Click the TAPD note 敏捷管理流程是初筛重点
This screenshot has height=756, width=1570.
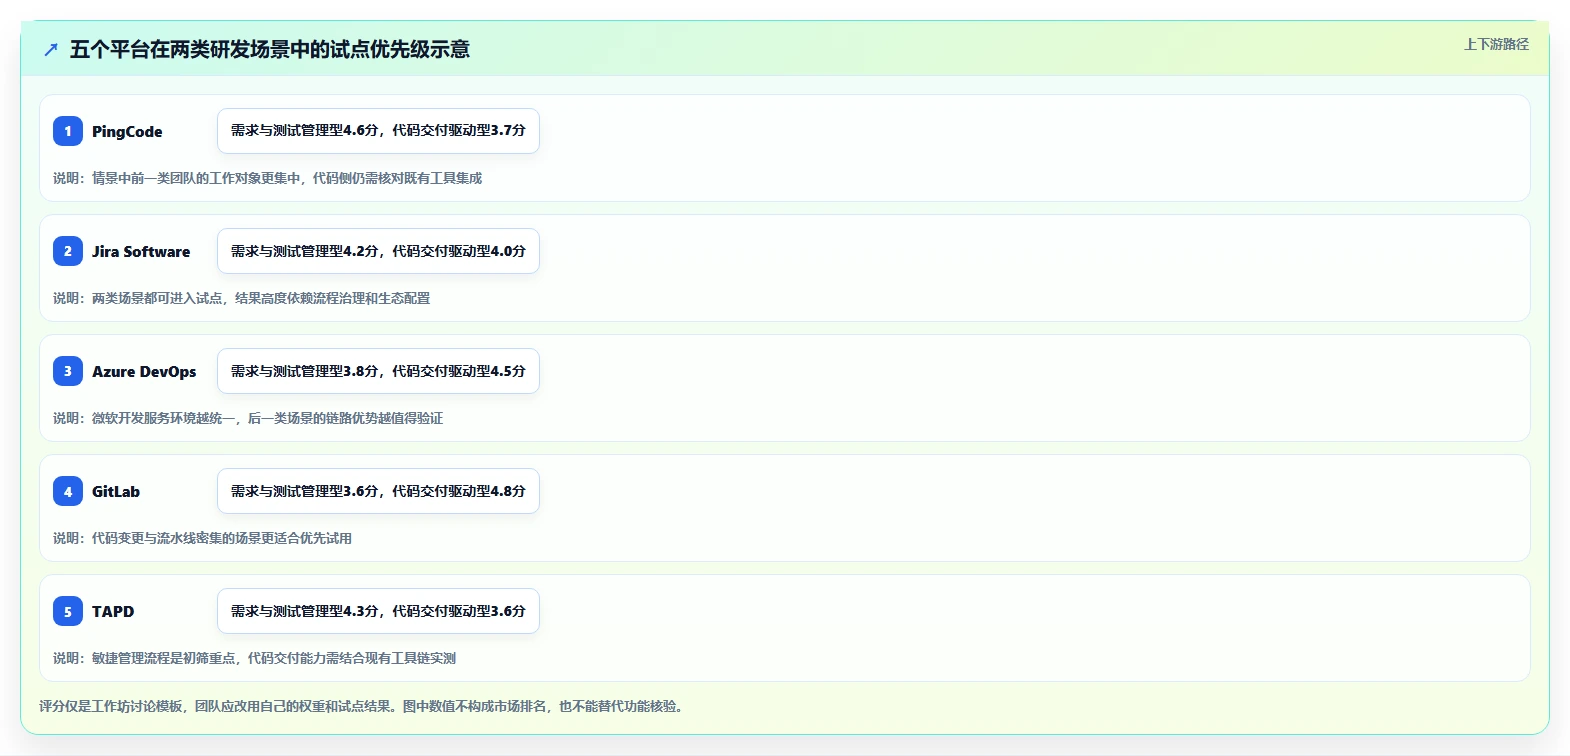pos(254,658)
